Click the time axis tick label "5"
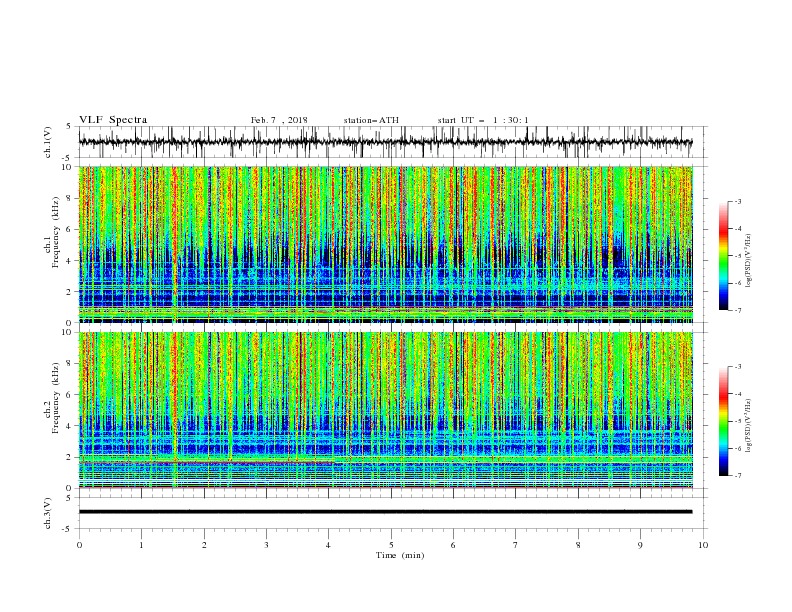This screenshot has height=612, width=792. 391,545
